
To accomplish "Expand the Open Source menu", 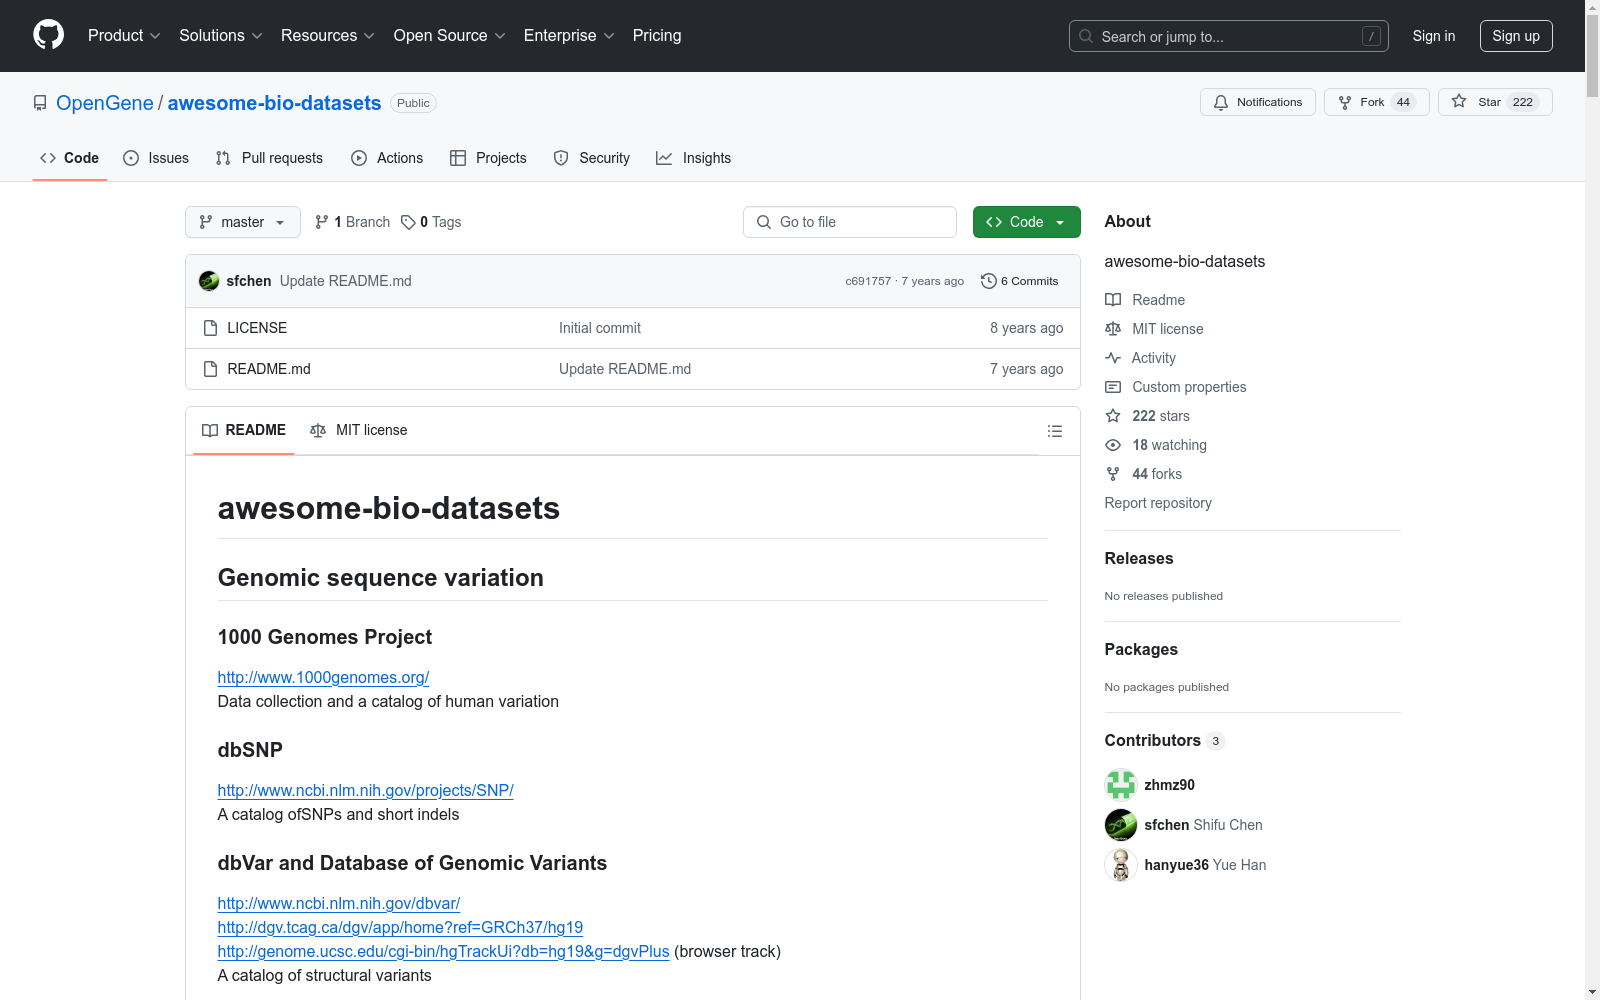I will click(x=450, y=35).
